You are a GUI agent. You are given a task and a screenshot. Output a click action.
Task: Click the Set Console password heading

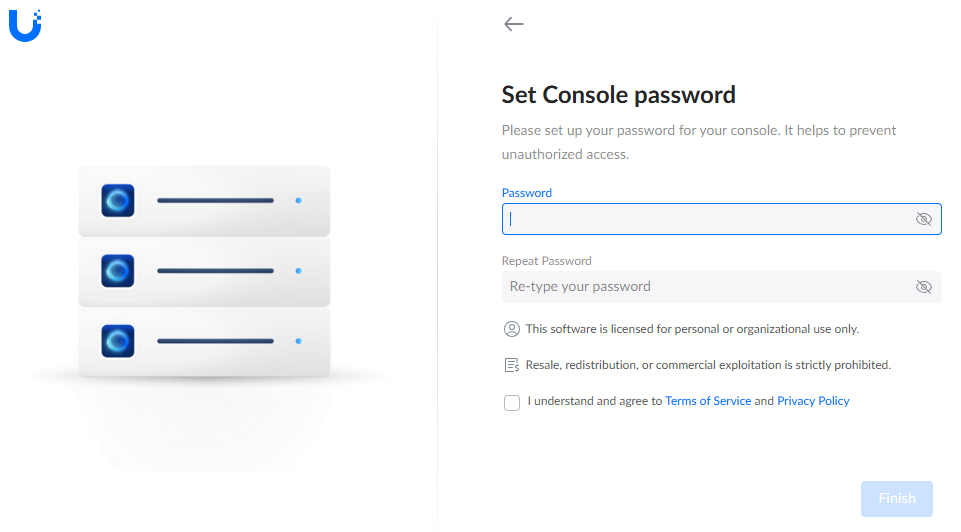click(x=618, y=95)
